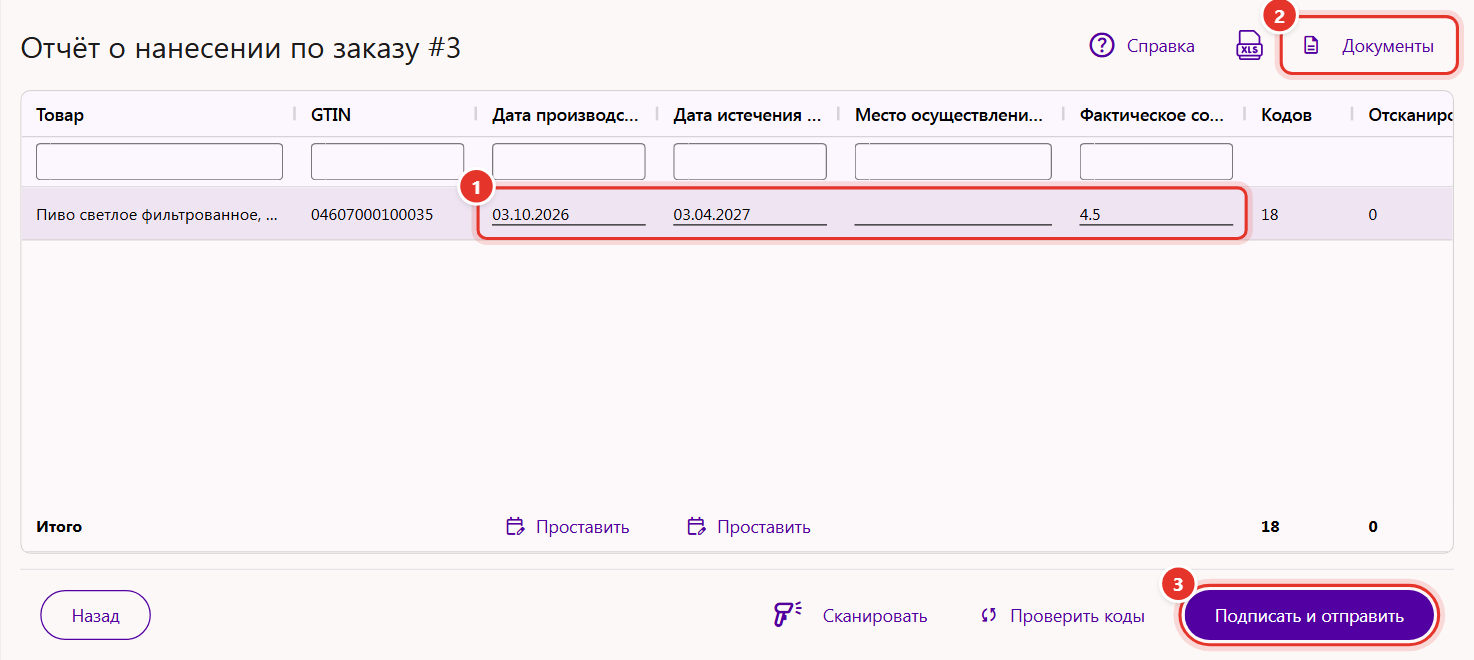Click Фактическое содержание column header
Screen dimensions: 1474x660
pos(1152,115)
